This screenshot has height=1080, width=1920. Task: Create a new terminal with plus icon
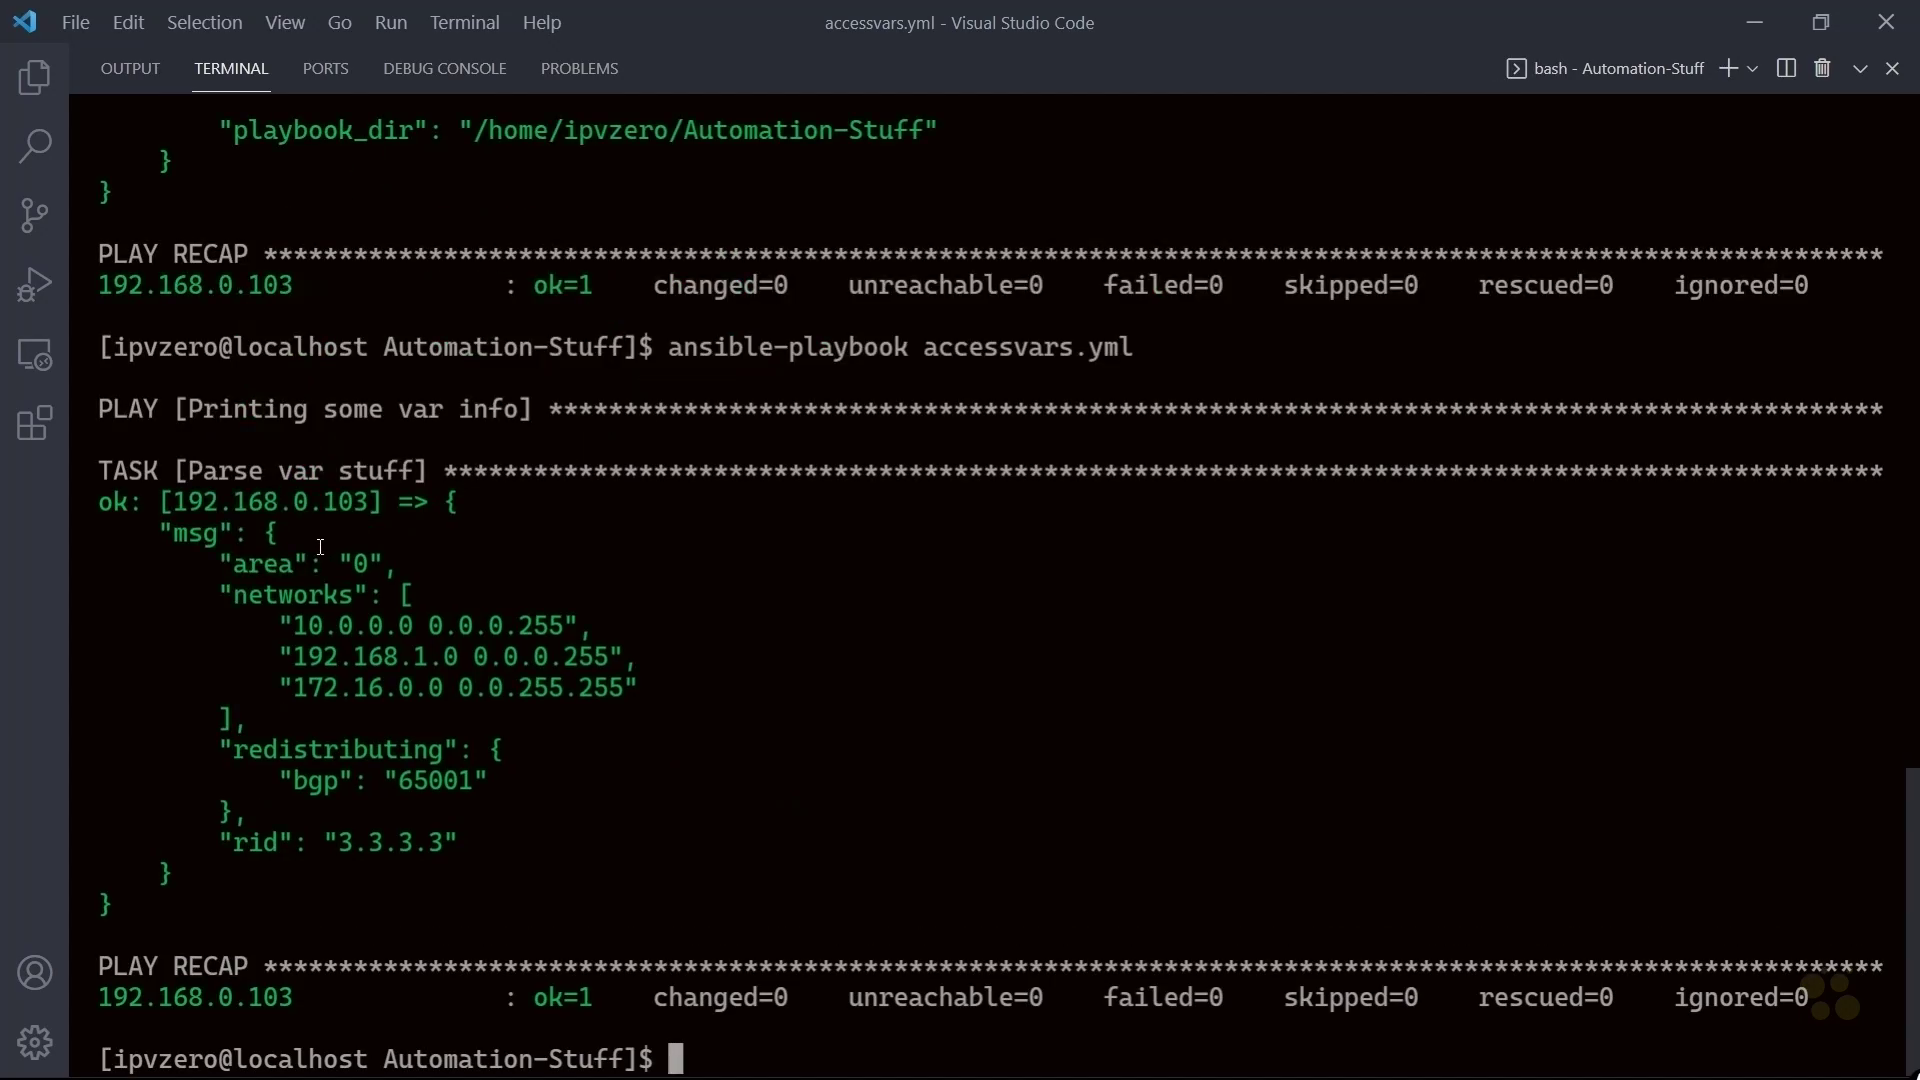[x=1728, y=68]
